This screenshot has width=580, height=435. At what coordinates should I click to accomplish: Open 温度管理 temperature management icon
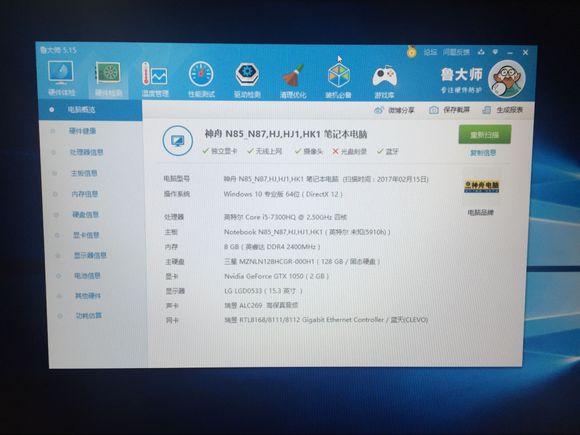[x=155, y=79]
